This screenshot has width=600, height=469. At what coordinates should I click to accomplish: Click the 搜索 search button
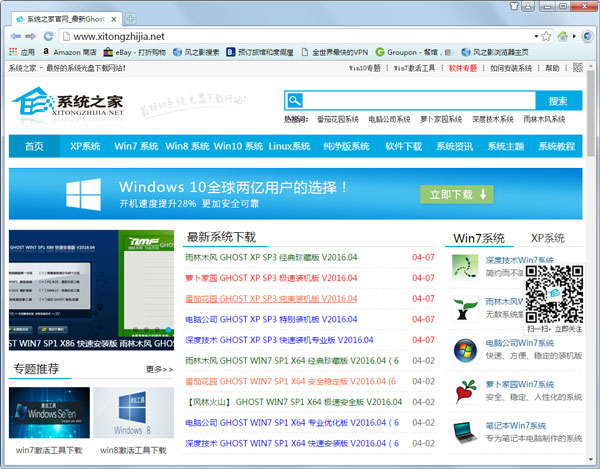pyautogui.click(x=558, y=101)
